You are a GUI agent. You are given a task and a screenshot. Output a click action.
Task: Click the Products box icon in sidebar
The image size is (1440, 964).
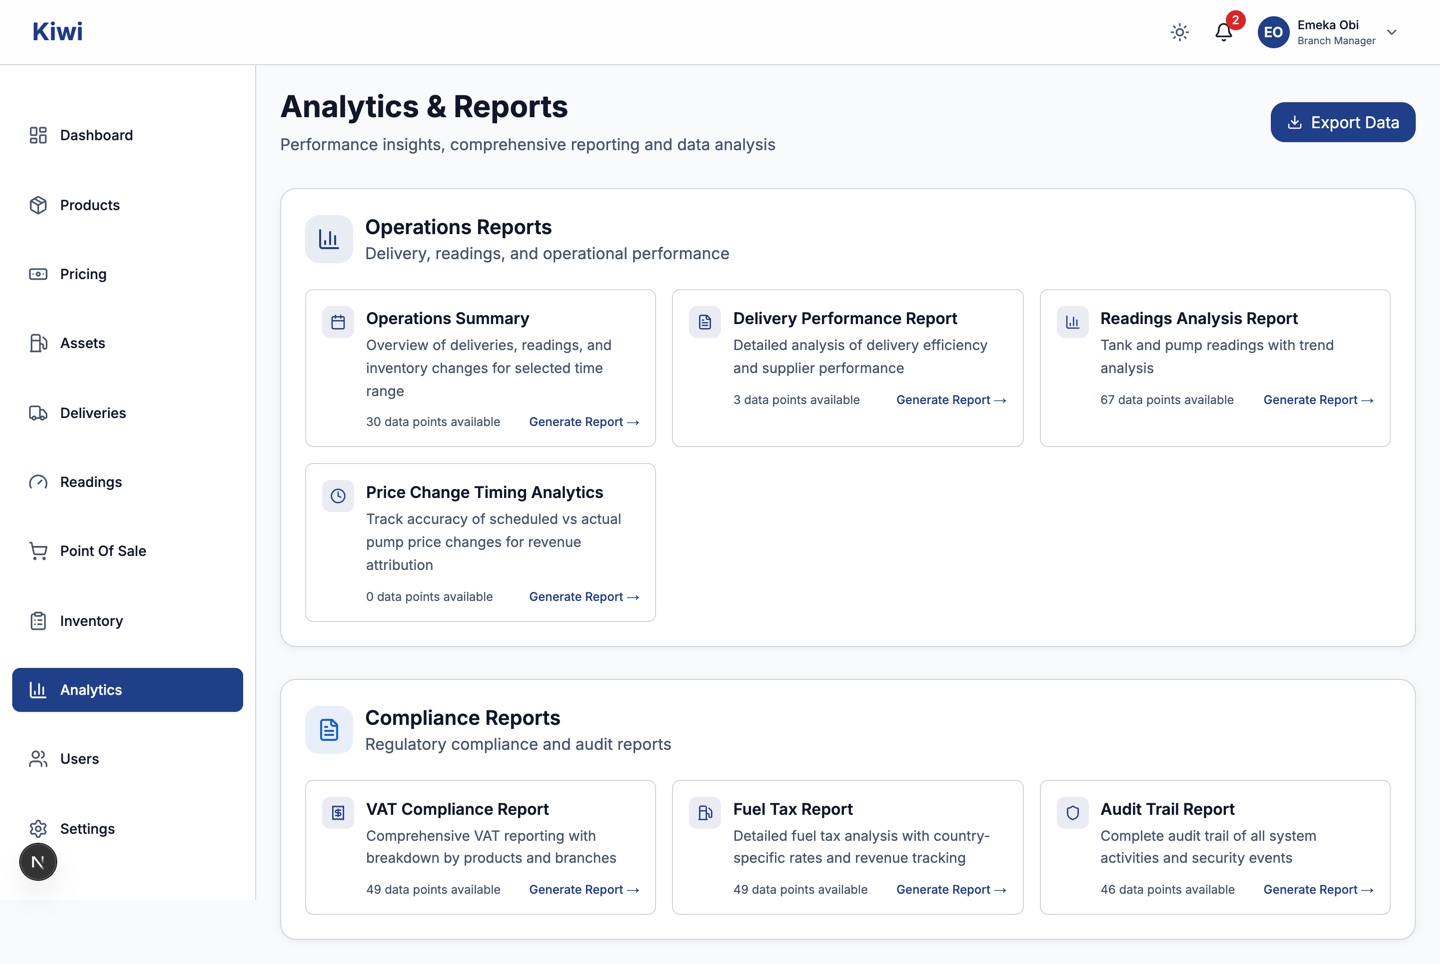pyautogui.click(x=38, y=205)
